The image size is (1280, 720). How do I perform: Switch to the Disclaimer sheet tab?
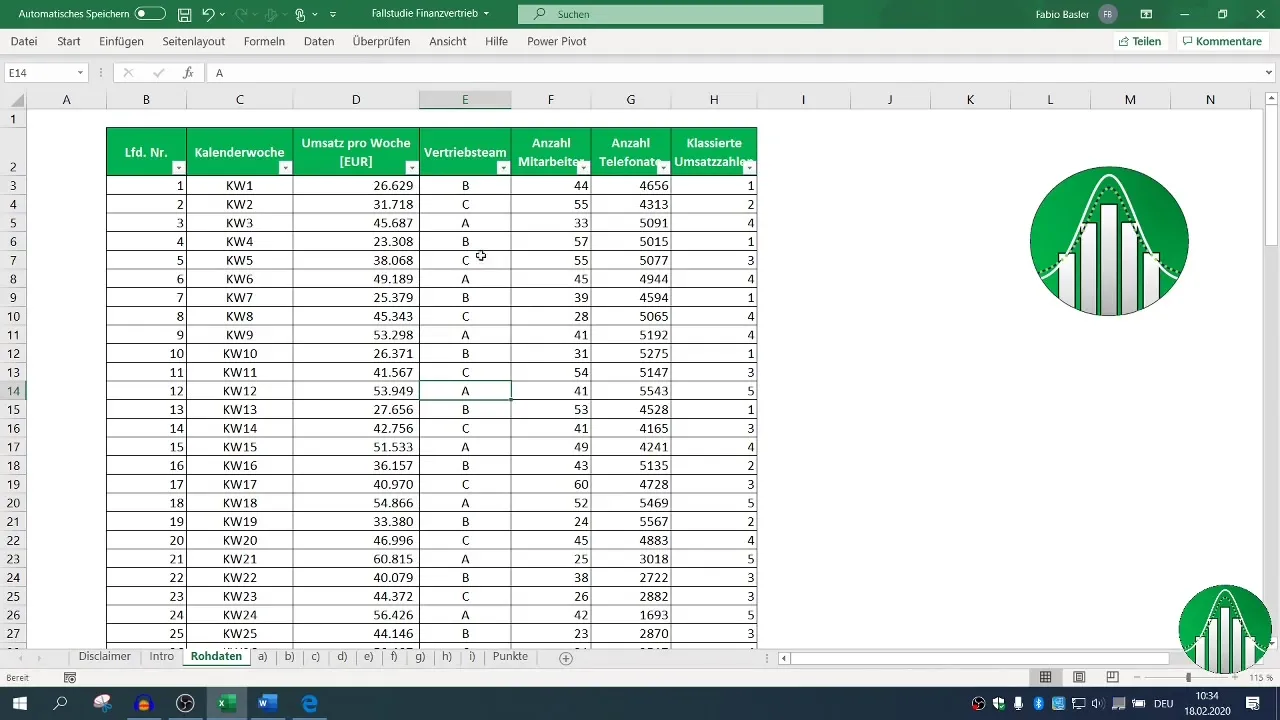tap(105, 657)
